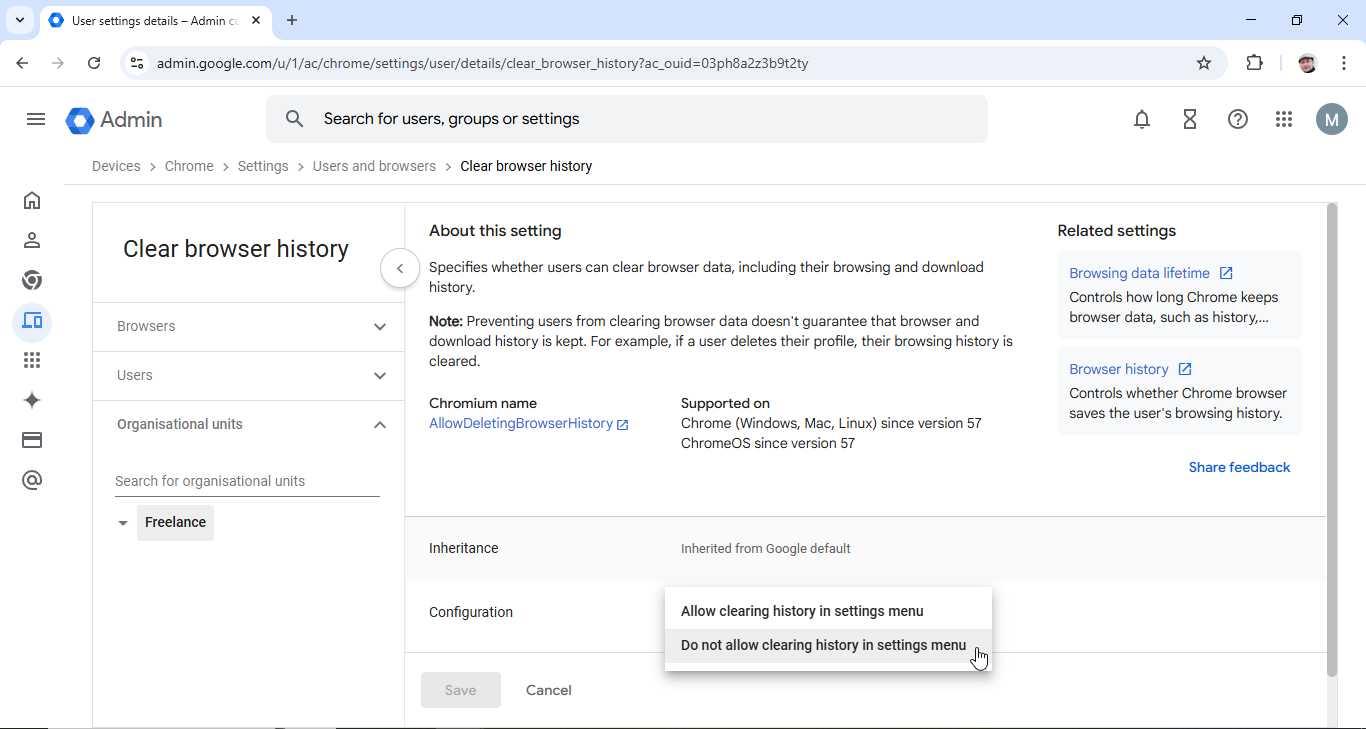Open the Gemini sparkle icon in sidebar

pos(32,400)
